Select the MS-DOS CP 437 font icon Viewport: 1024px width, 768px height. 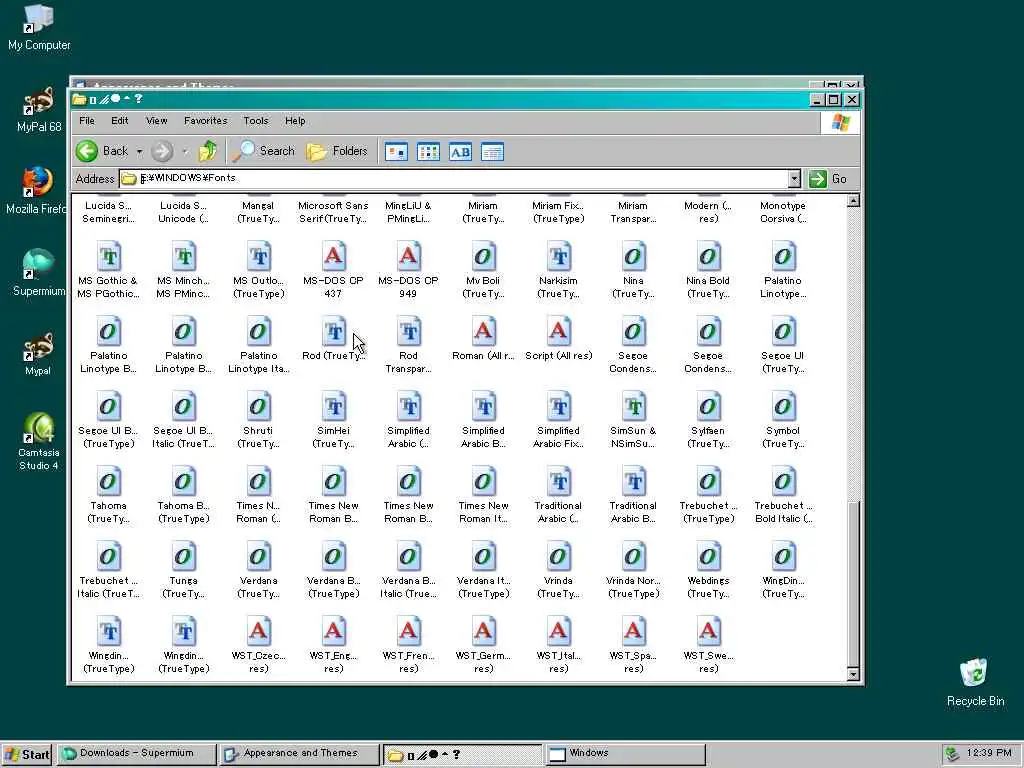coord(334,257)
